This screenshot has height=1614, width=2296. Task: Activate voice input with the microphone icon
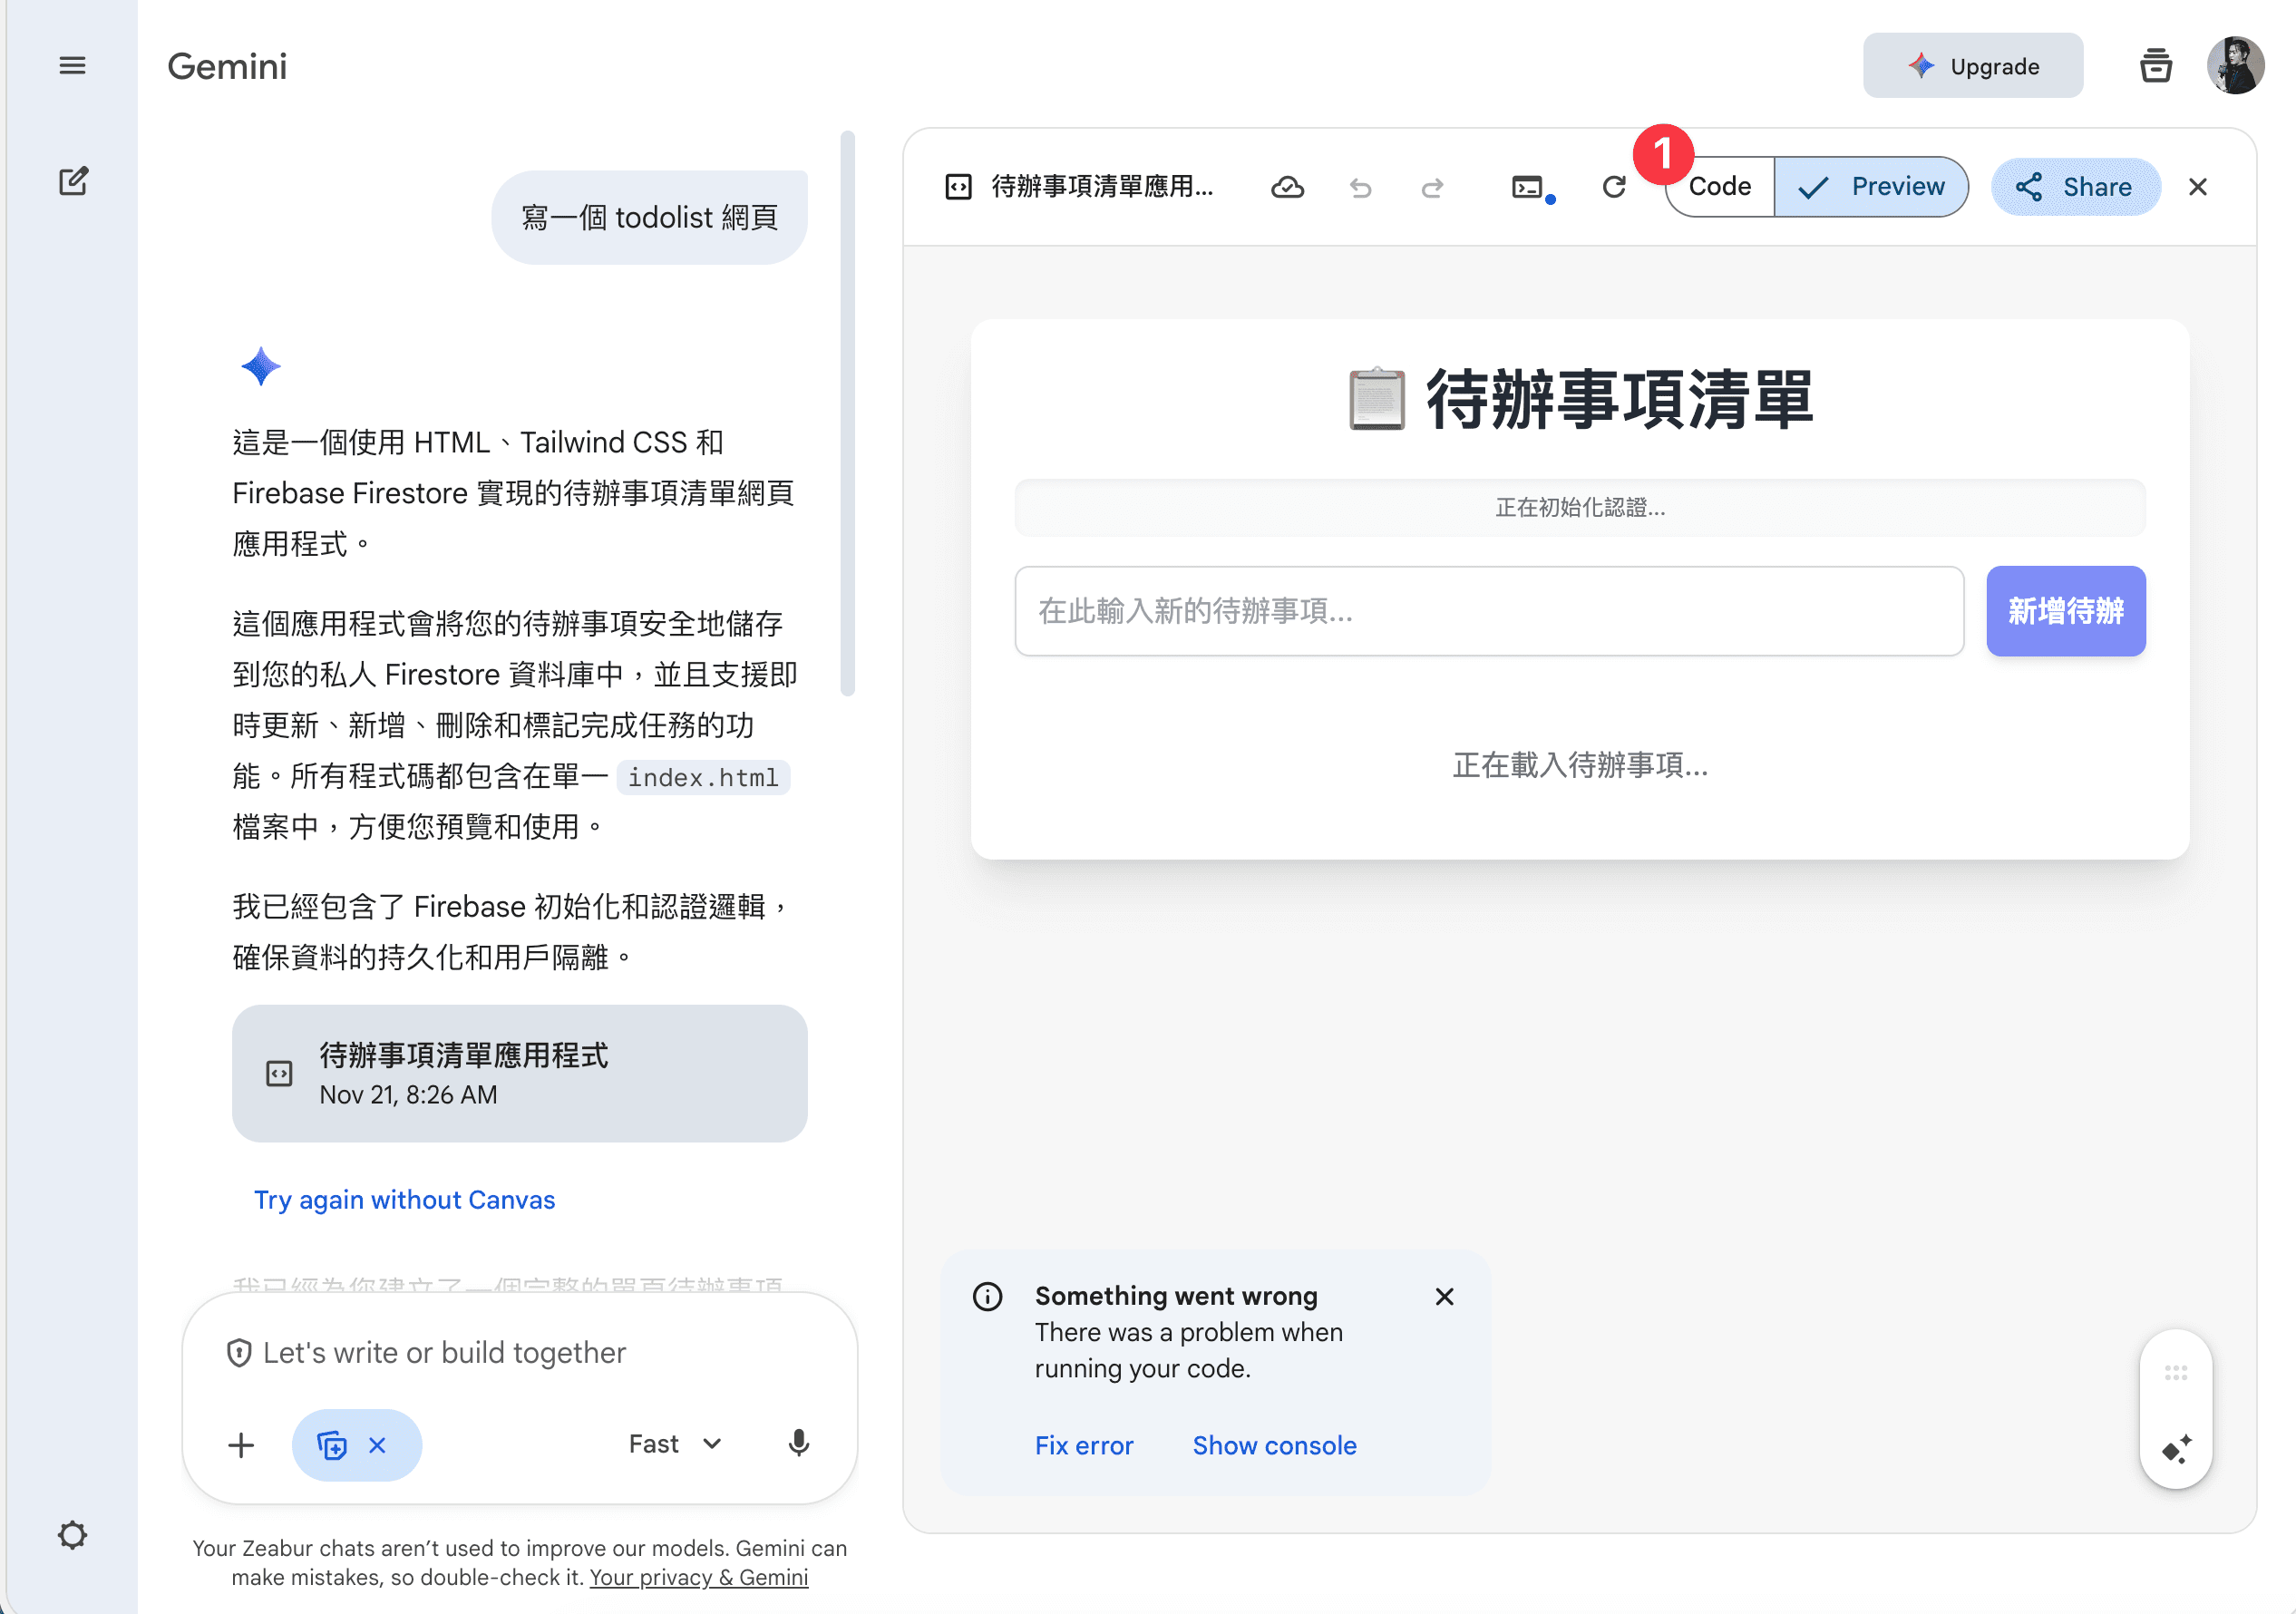pos(798,1444)
